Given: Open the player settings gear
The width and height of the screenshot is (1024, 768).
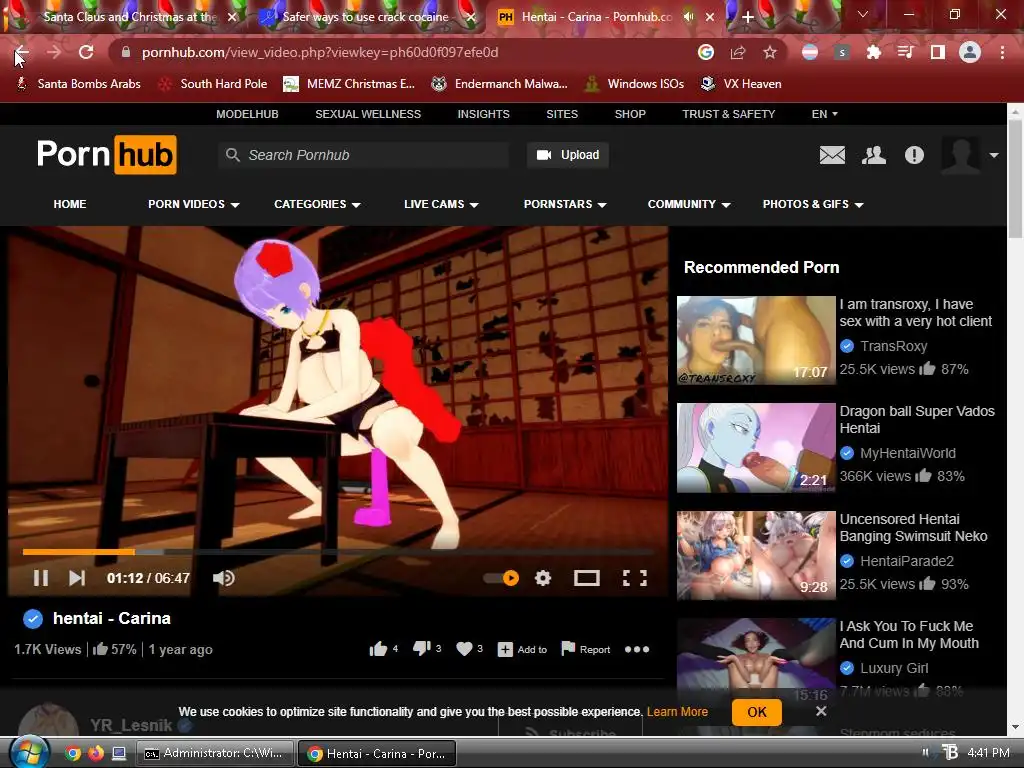Looking at the screenshot, I should [x=543, y=578].
